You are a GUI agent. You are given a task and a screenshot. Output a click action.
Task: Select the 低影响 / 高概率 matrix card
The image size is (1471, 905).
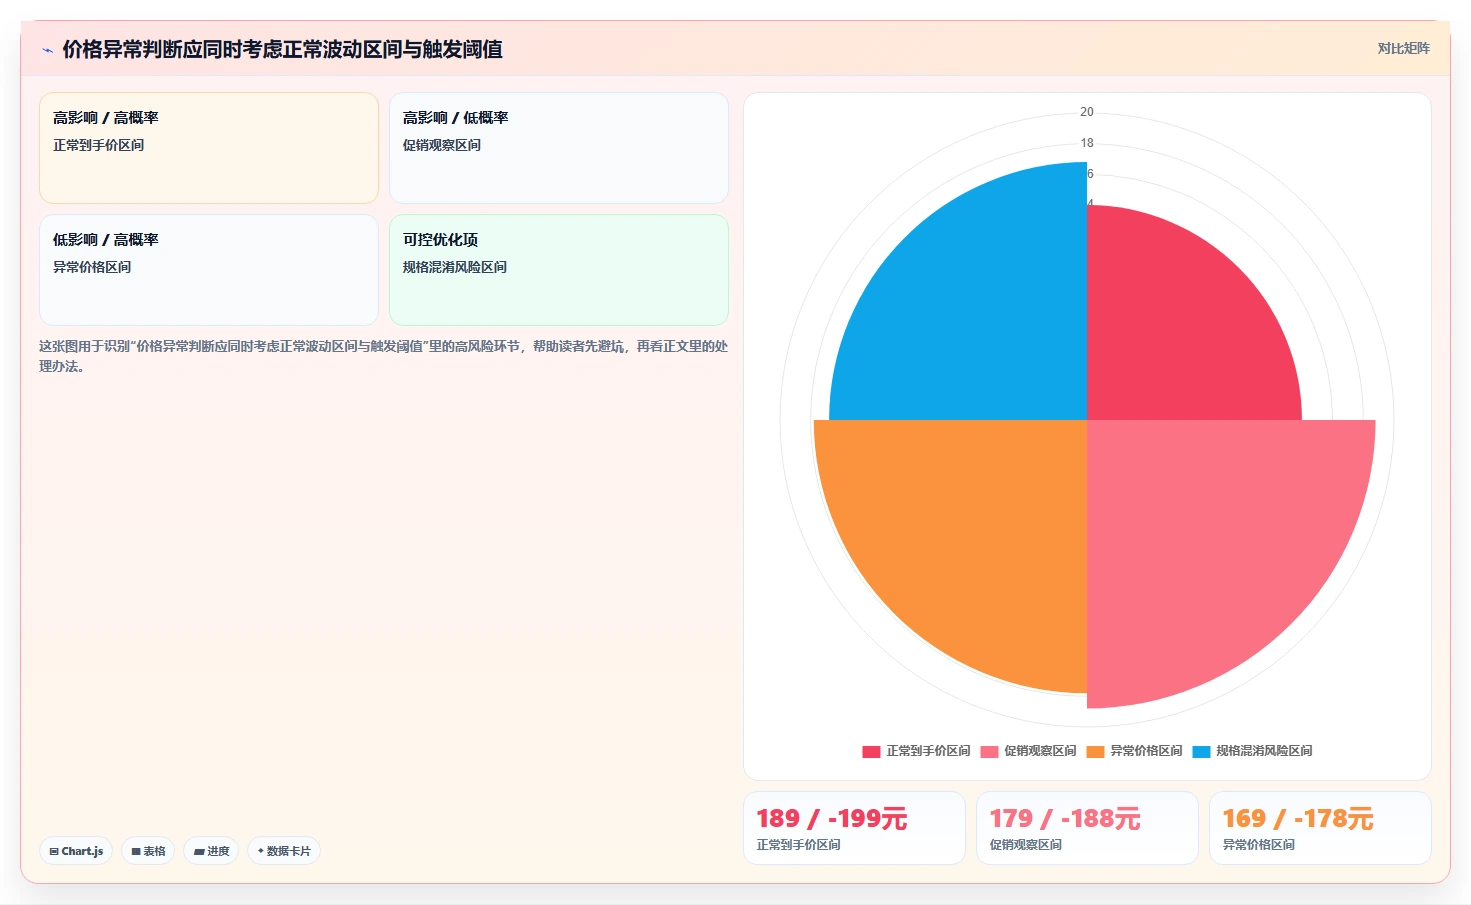coord(209,270)
